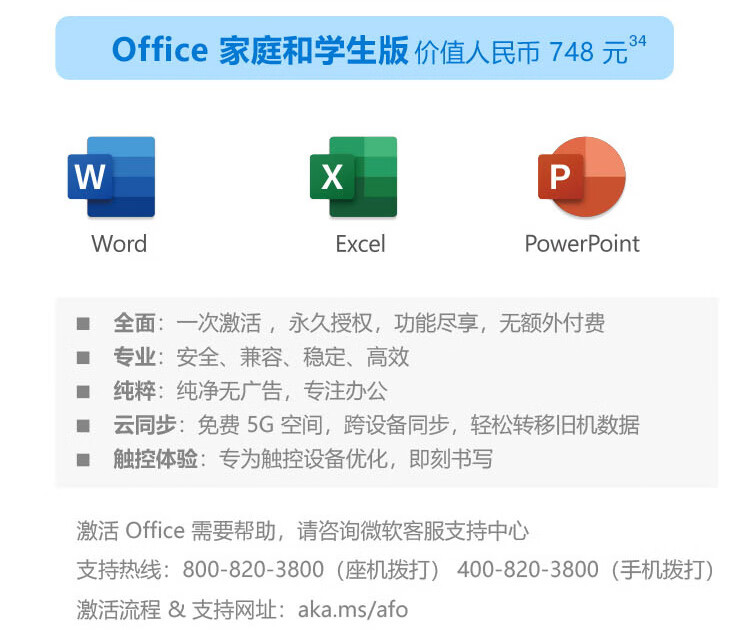The height and width of the screenshot is (630, 750).
Task: Click the superscript footnote '34'
Action: 638,41
